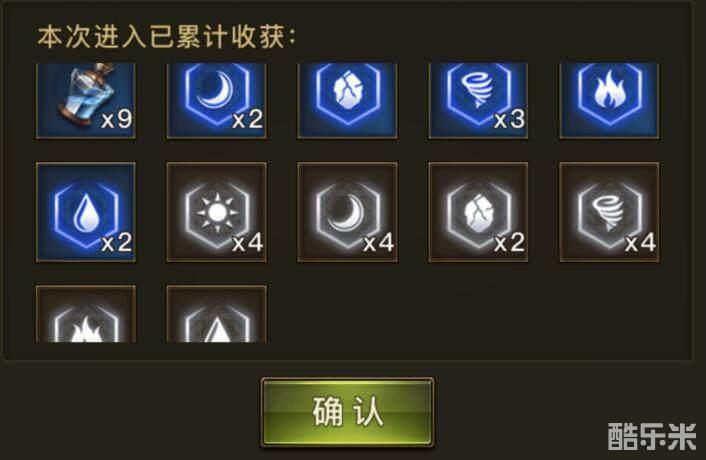Select the white sun rune x4
Image resolution: width=706 pixels, height=460 pixels.
tap(217, 212)
